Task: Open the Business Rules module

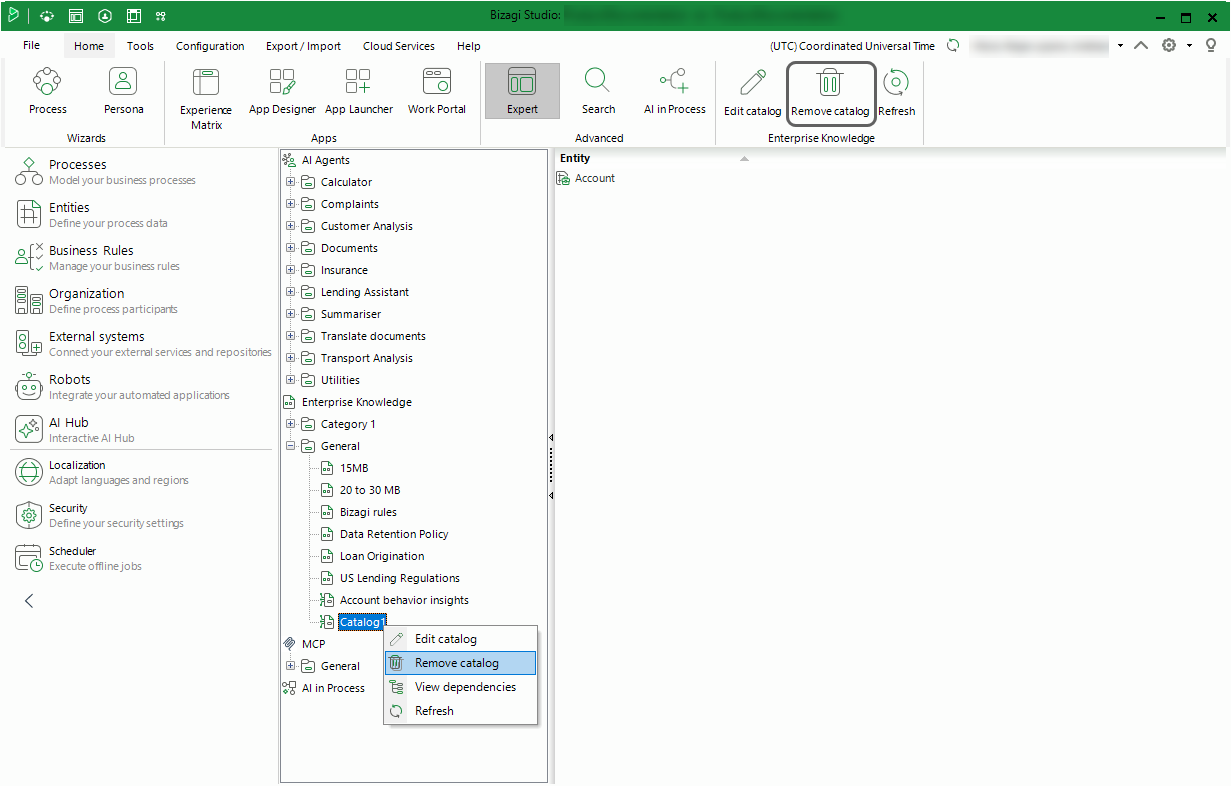Action: coord(97,257)
